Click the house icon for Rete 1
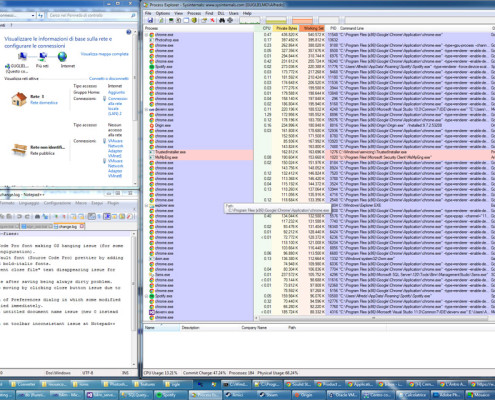 [19, 99]
